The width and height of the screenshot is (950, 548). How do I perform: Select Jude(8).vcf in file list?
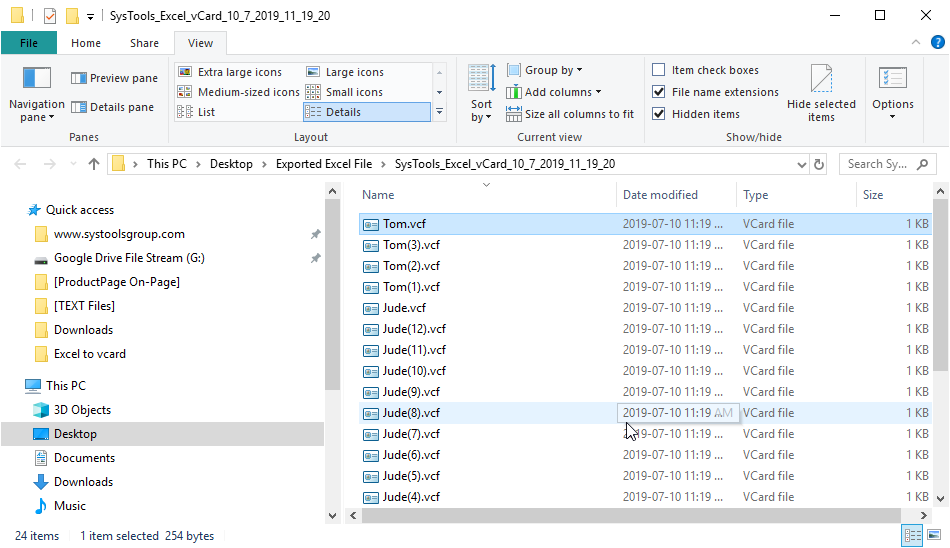coord(645,413)
